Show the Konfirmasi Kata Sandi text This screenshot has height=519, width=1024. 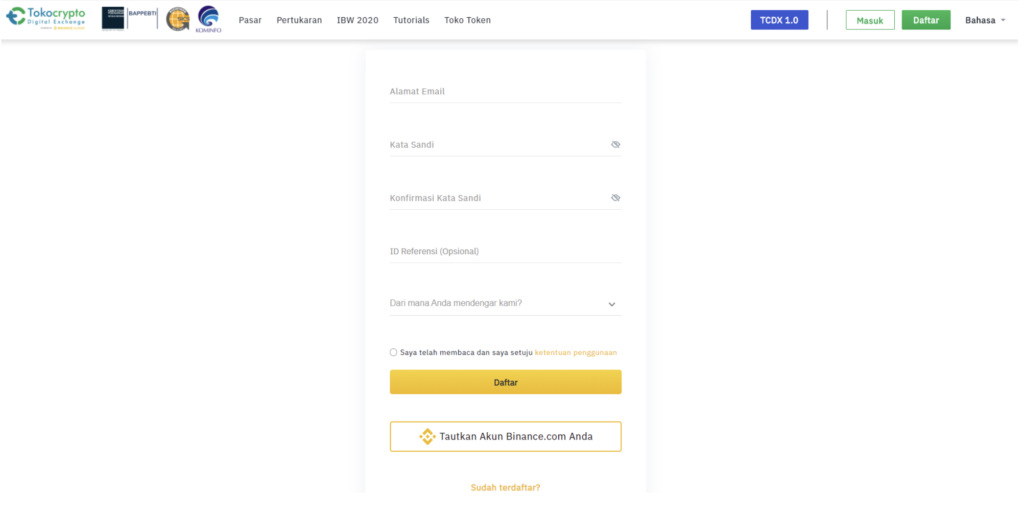coord(616,198)
